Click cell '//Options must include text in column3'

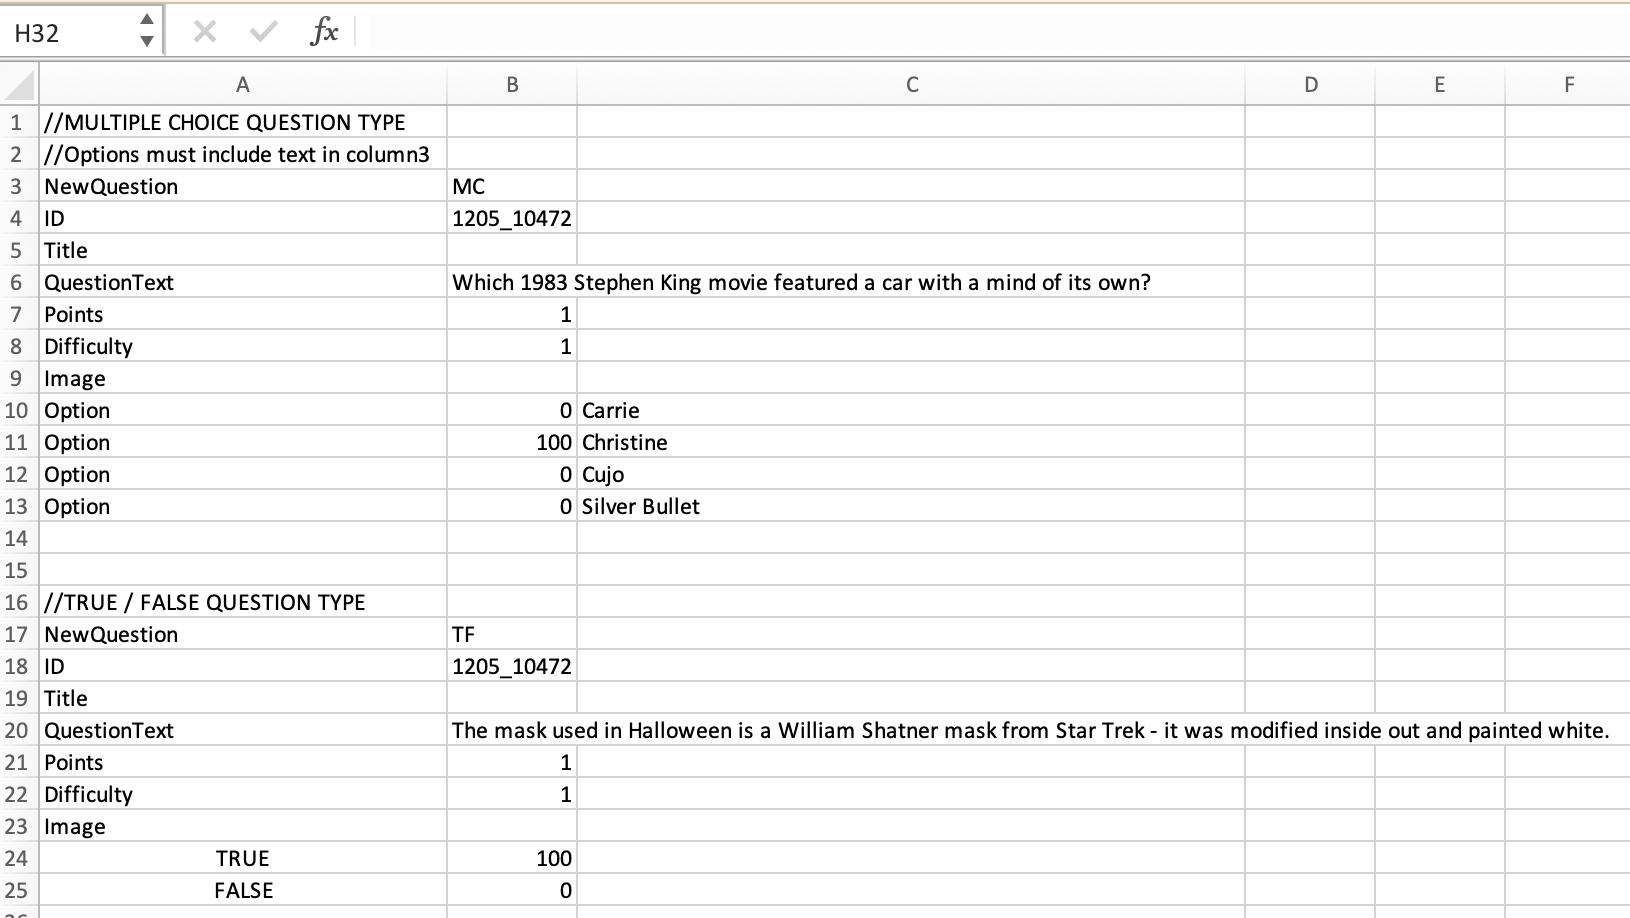(243, 154)
